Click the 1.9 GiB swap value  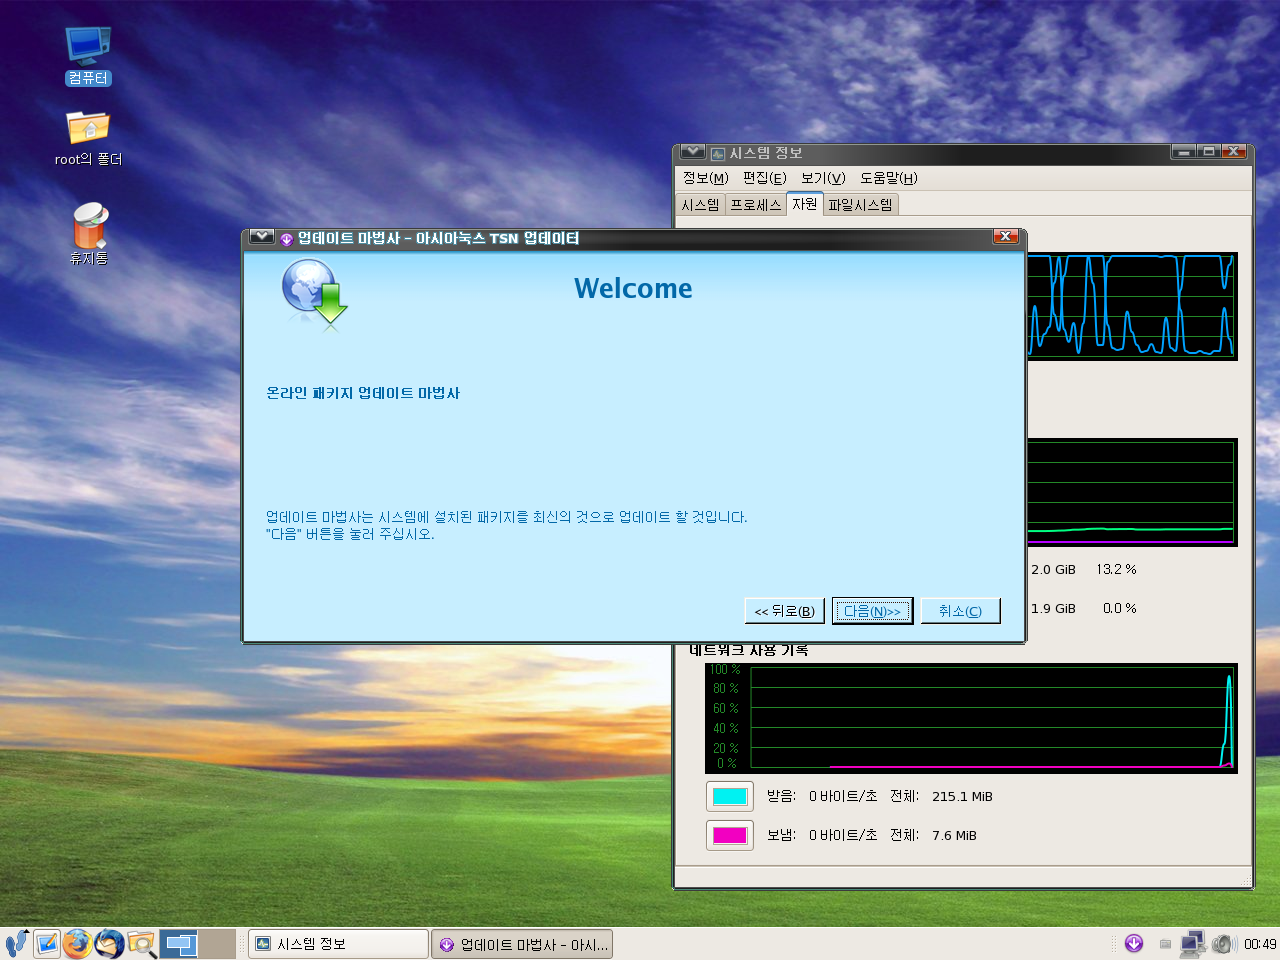[1053, 608]
